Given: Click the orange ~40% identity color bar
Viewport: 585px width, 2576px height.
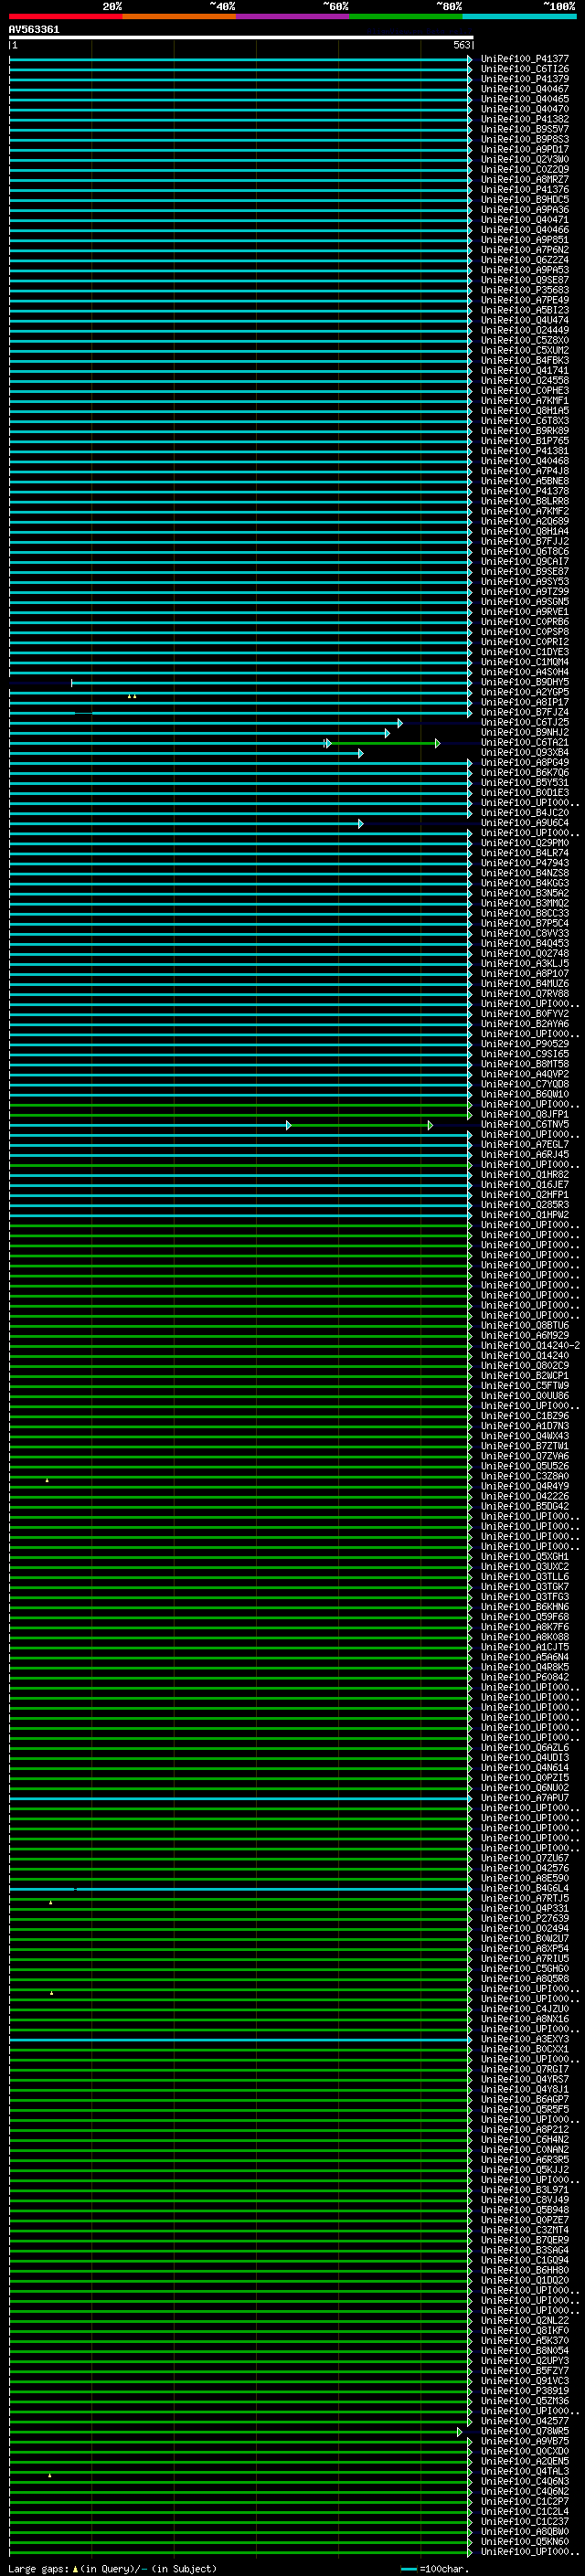Looking at the screenshot, I should coord(179,16).
